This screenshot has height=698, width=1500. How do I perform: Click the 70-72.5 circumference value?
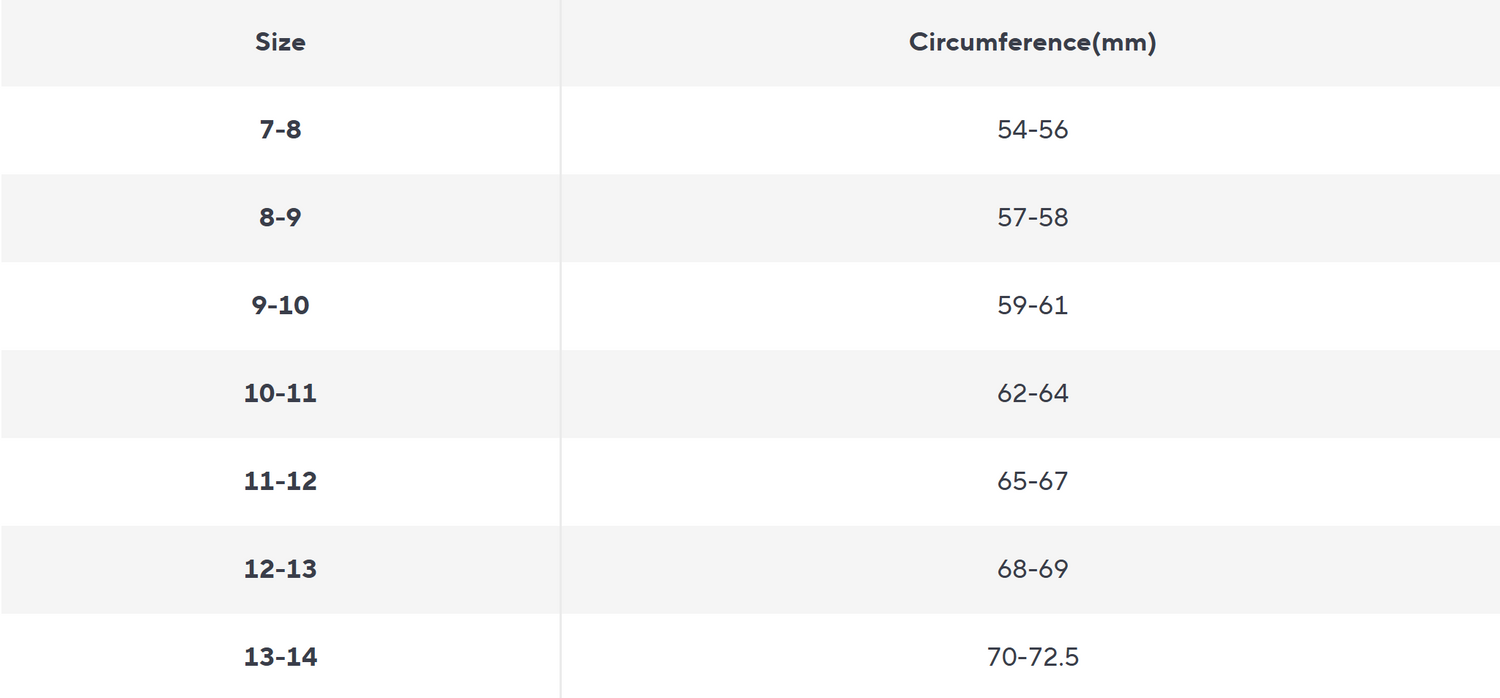point(1032,657)
